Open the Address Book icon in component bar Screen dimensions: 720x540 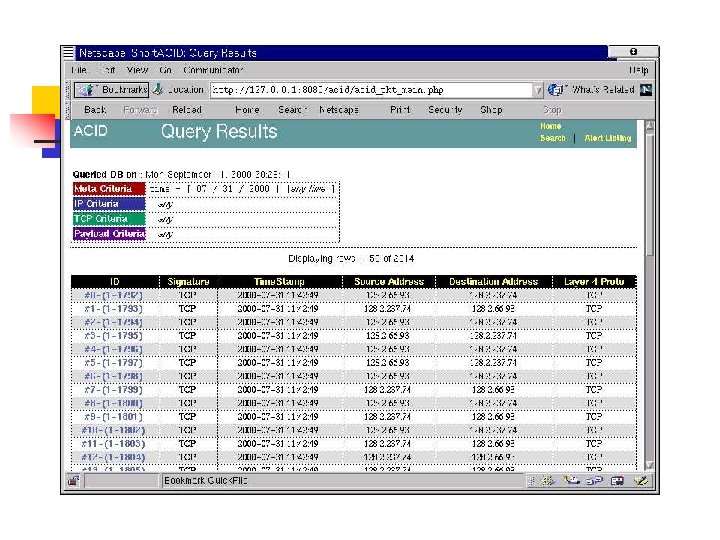pos(617,481)
